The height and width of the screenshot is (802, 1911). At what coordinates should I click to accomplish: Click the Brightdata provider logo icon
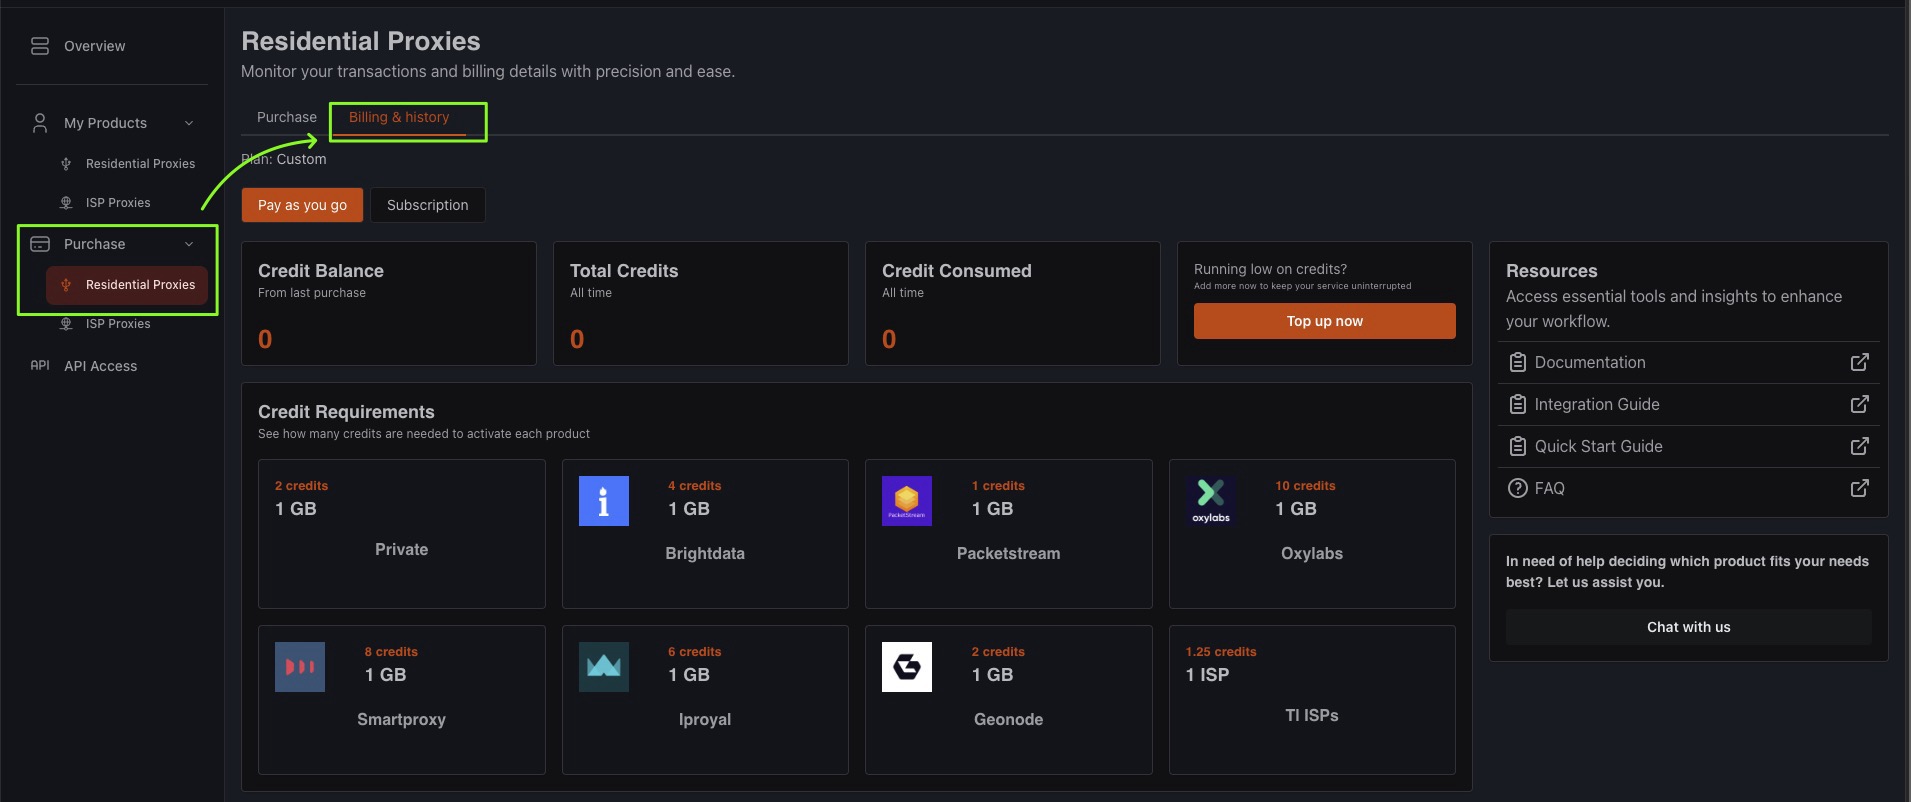point(603,501)
